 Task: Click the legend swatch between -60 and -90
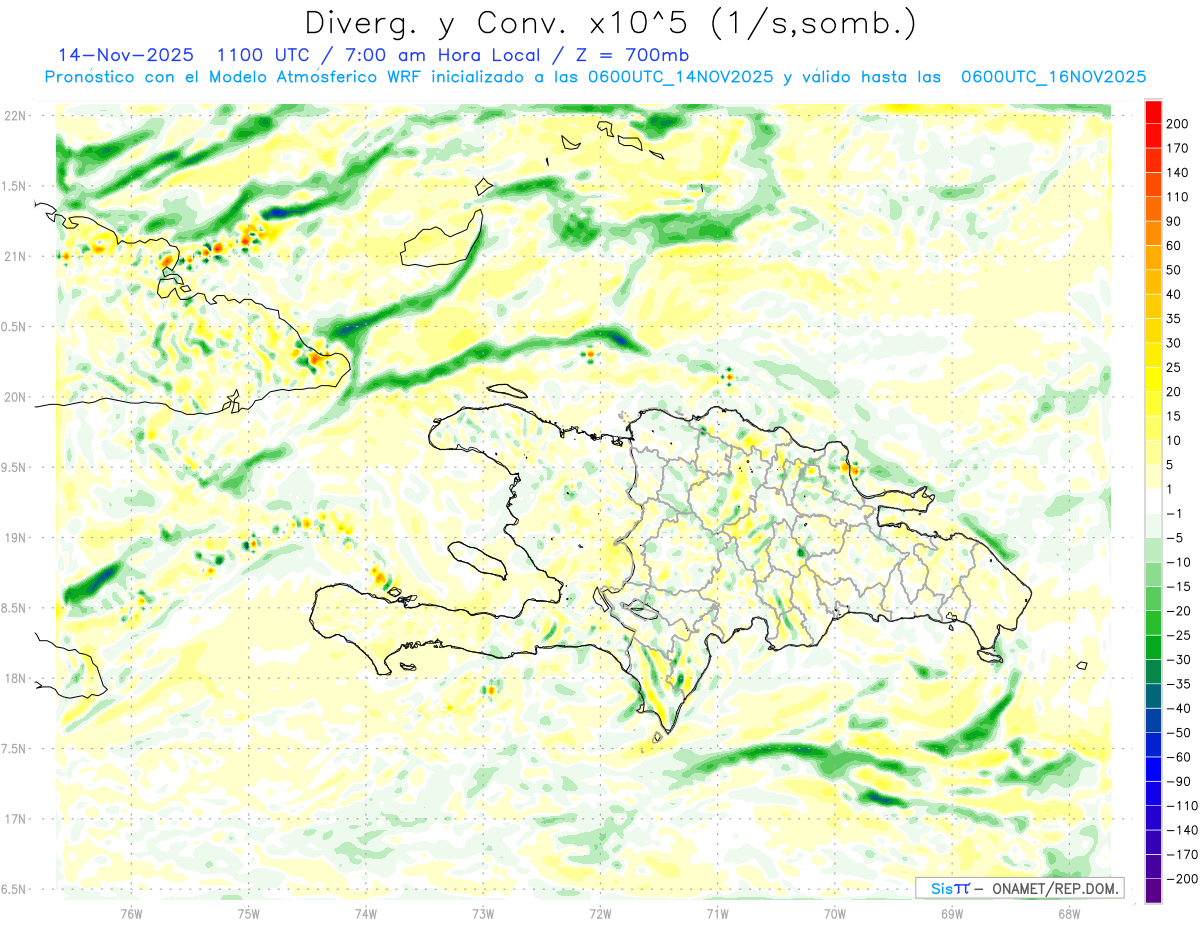1153,769
